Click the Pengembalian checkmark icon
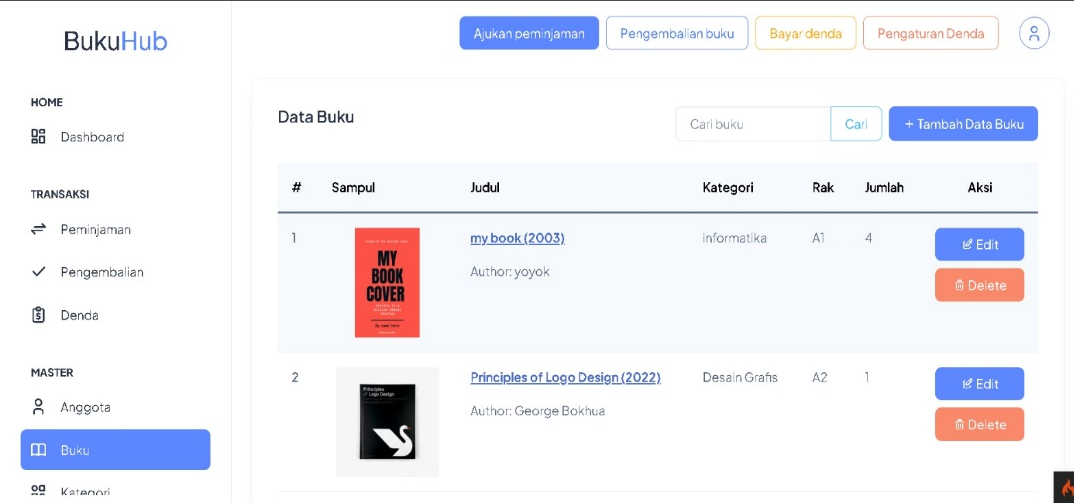 38,272
